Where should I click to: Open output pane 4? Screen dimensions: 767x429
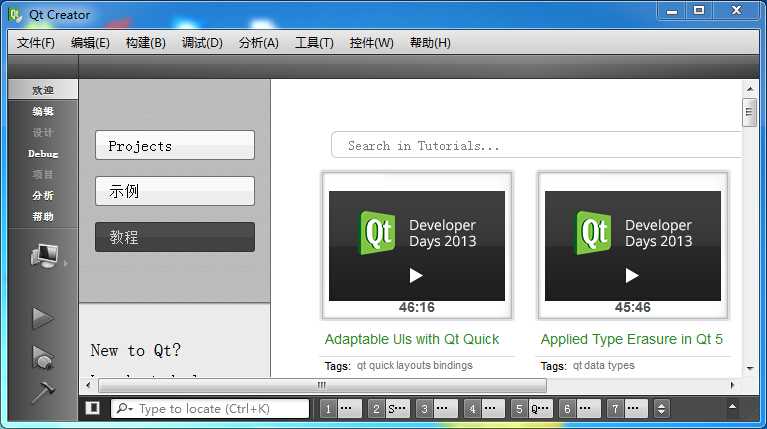coord(484,408)
